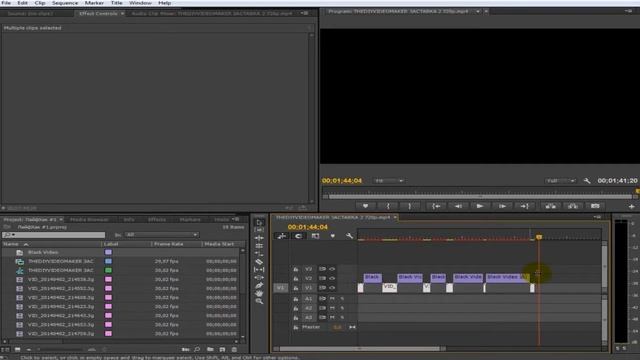640x360 pixels.
Task: Step forward one frame
Action: pyautogui.click(x=502, y=206)
